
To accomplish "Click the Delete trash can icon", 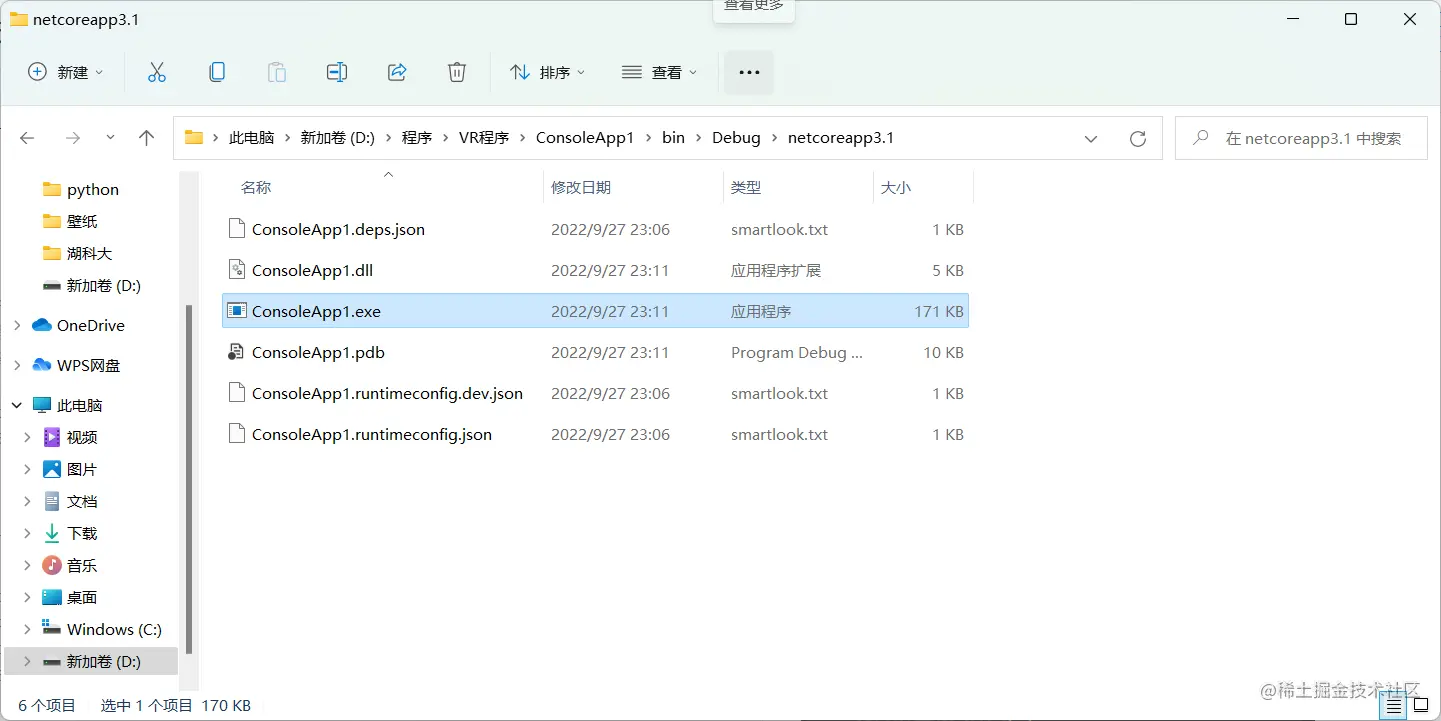I will click(457, 72).
